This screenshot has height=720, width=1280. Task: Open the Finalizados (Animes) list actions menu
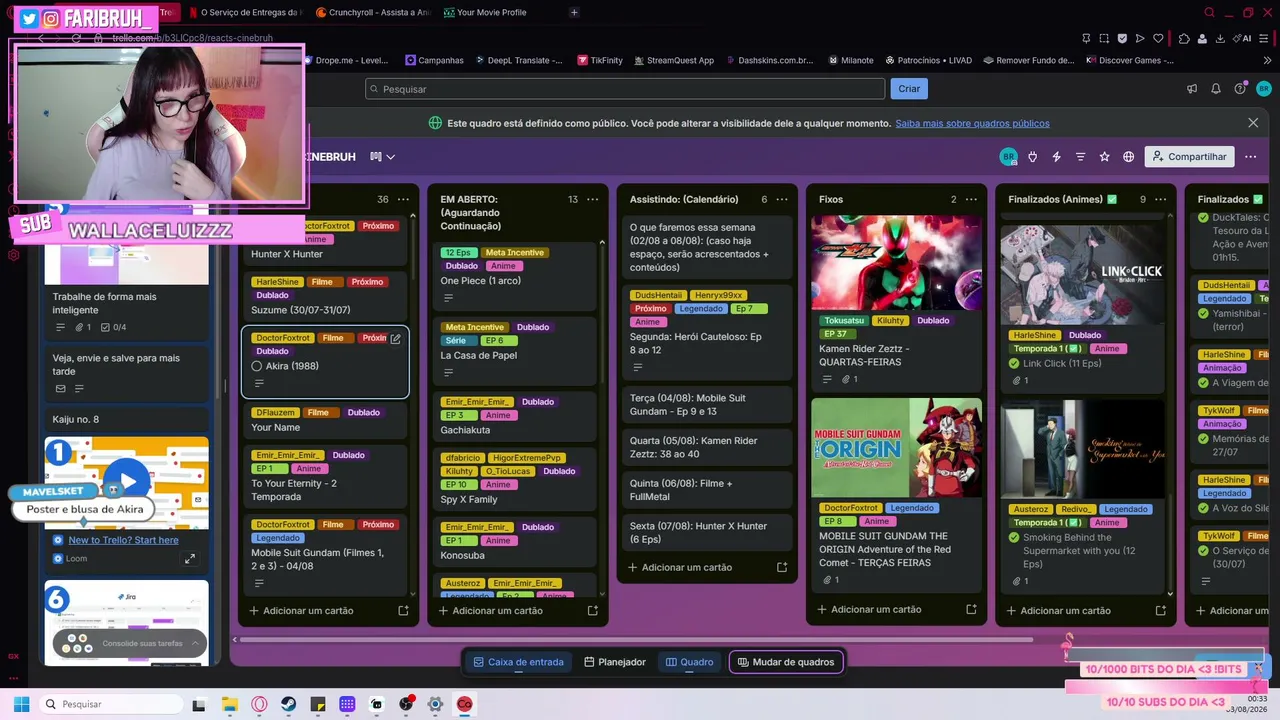[1160, 199]
